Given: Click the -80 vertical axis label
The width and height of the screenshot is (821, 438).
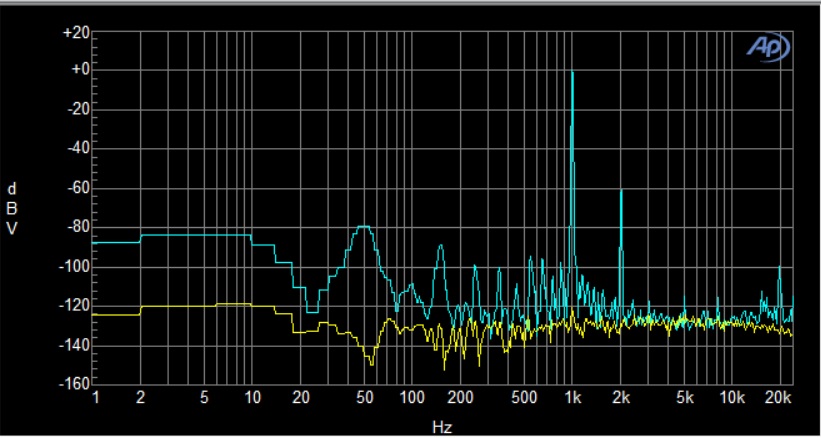Looking at the screenshot, I should click(78, 228).
